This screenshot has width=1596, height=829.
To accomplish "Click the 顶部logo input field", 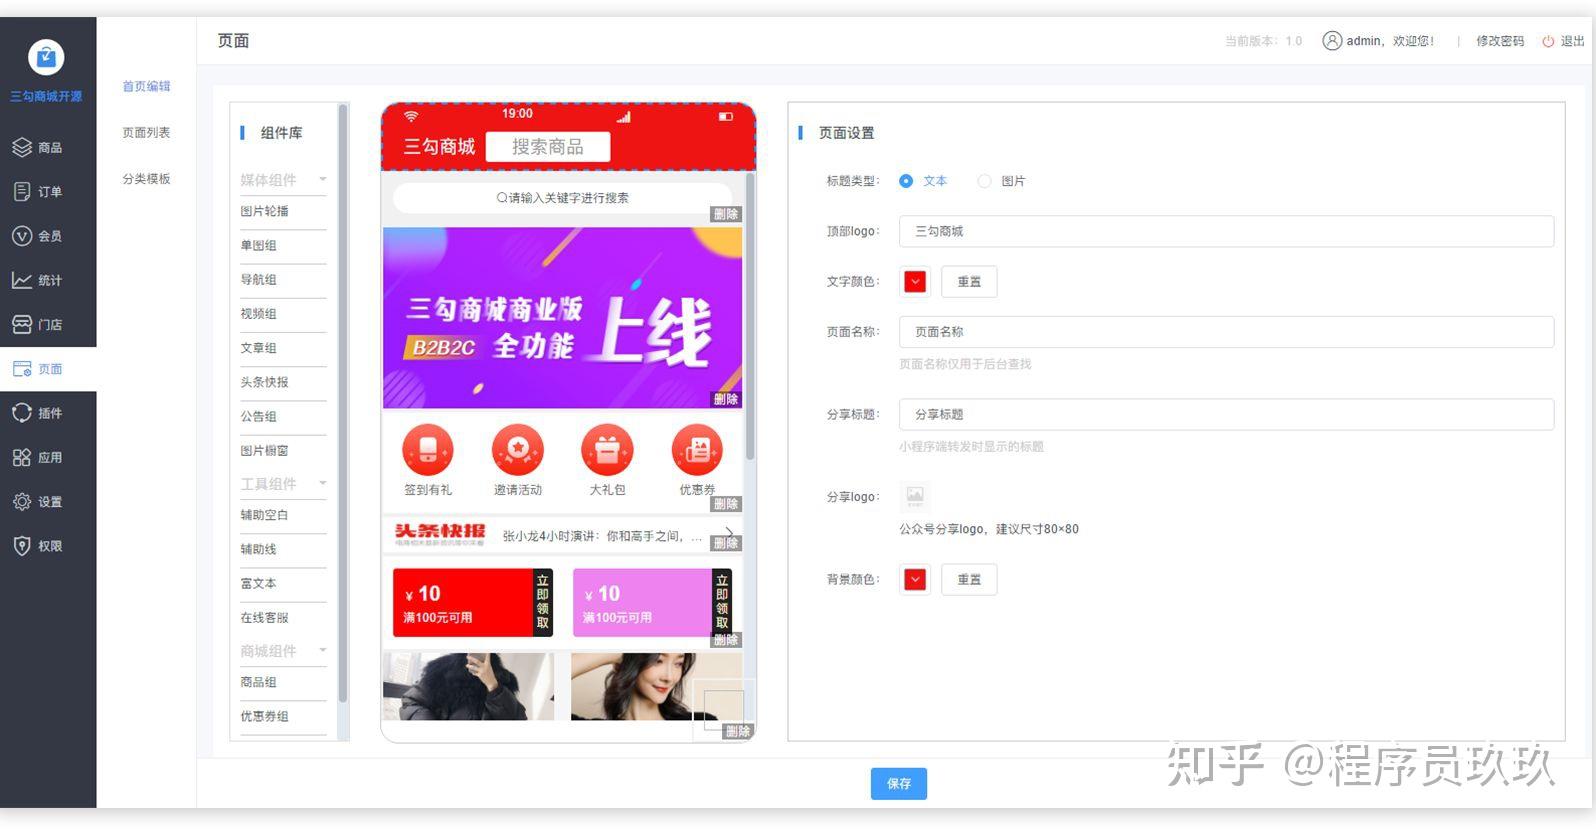I will click(x=1226, y=231).
